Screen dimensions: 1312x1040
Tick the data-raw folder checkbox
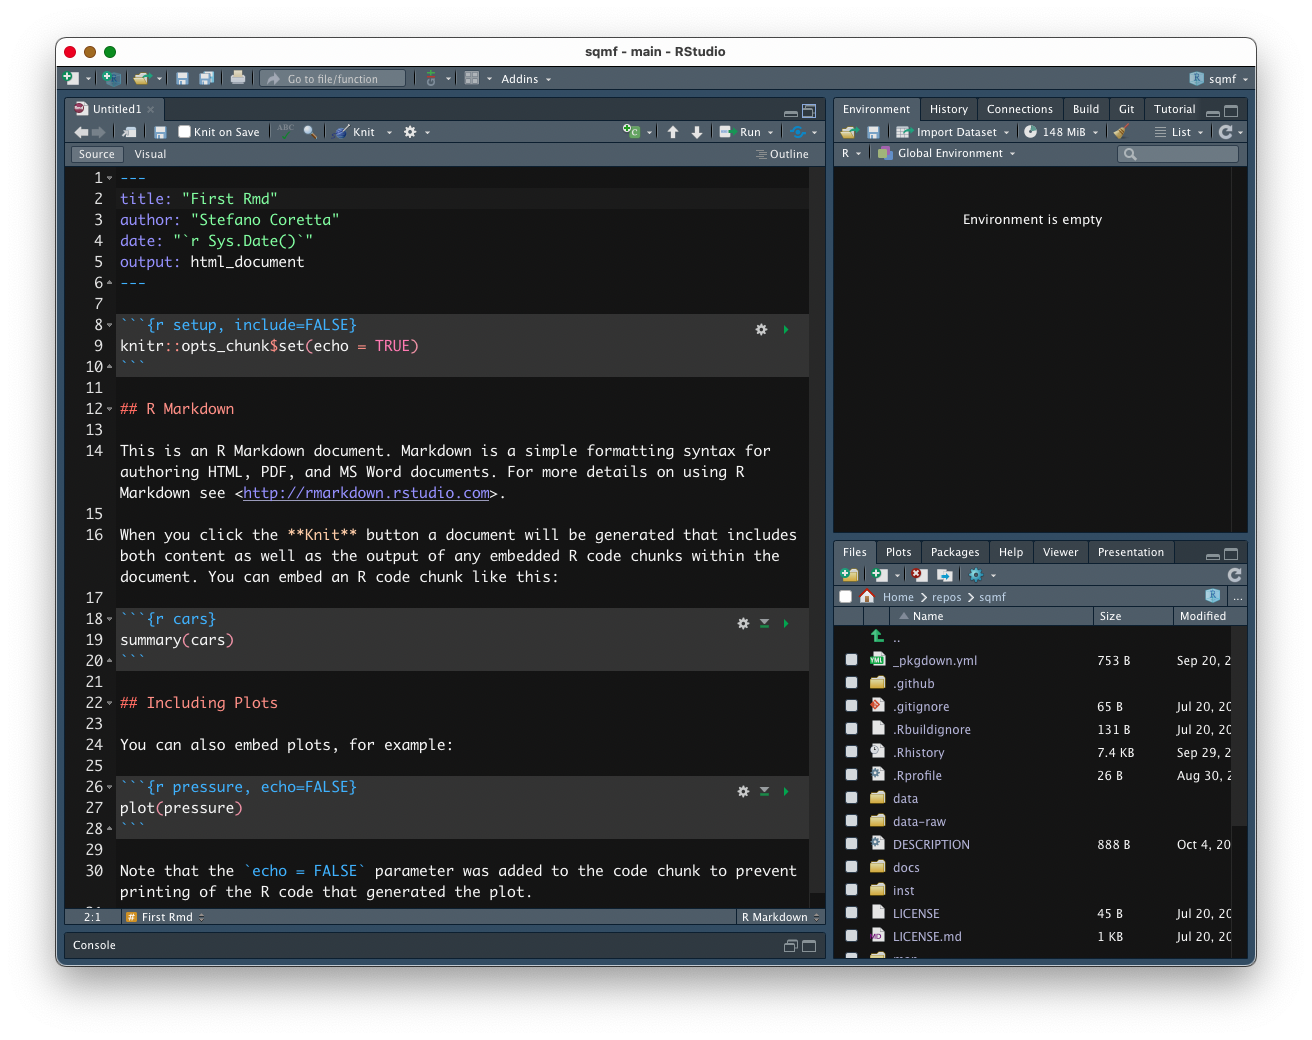tap(851, 821)
